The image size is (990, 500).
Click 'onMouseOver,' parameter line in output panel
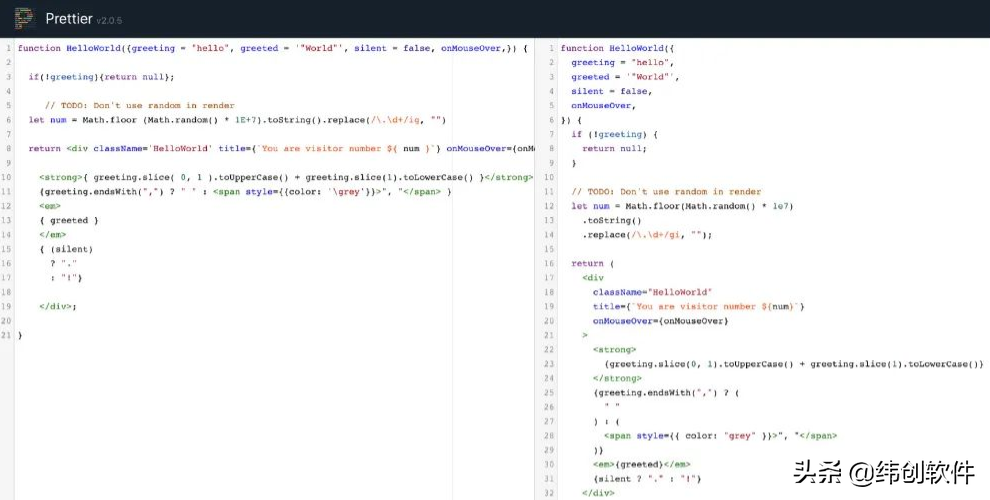coord(603,105)
